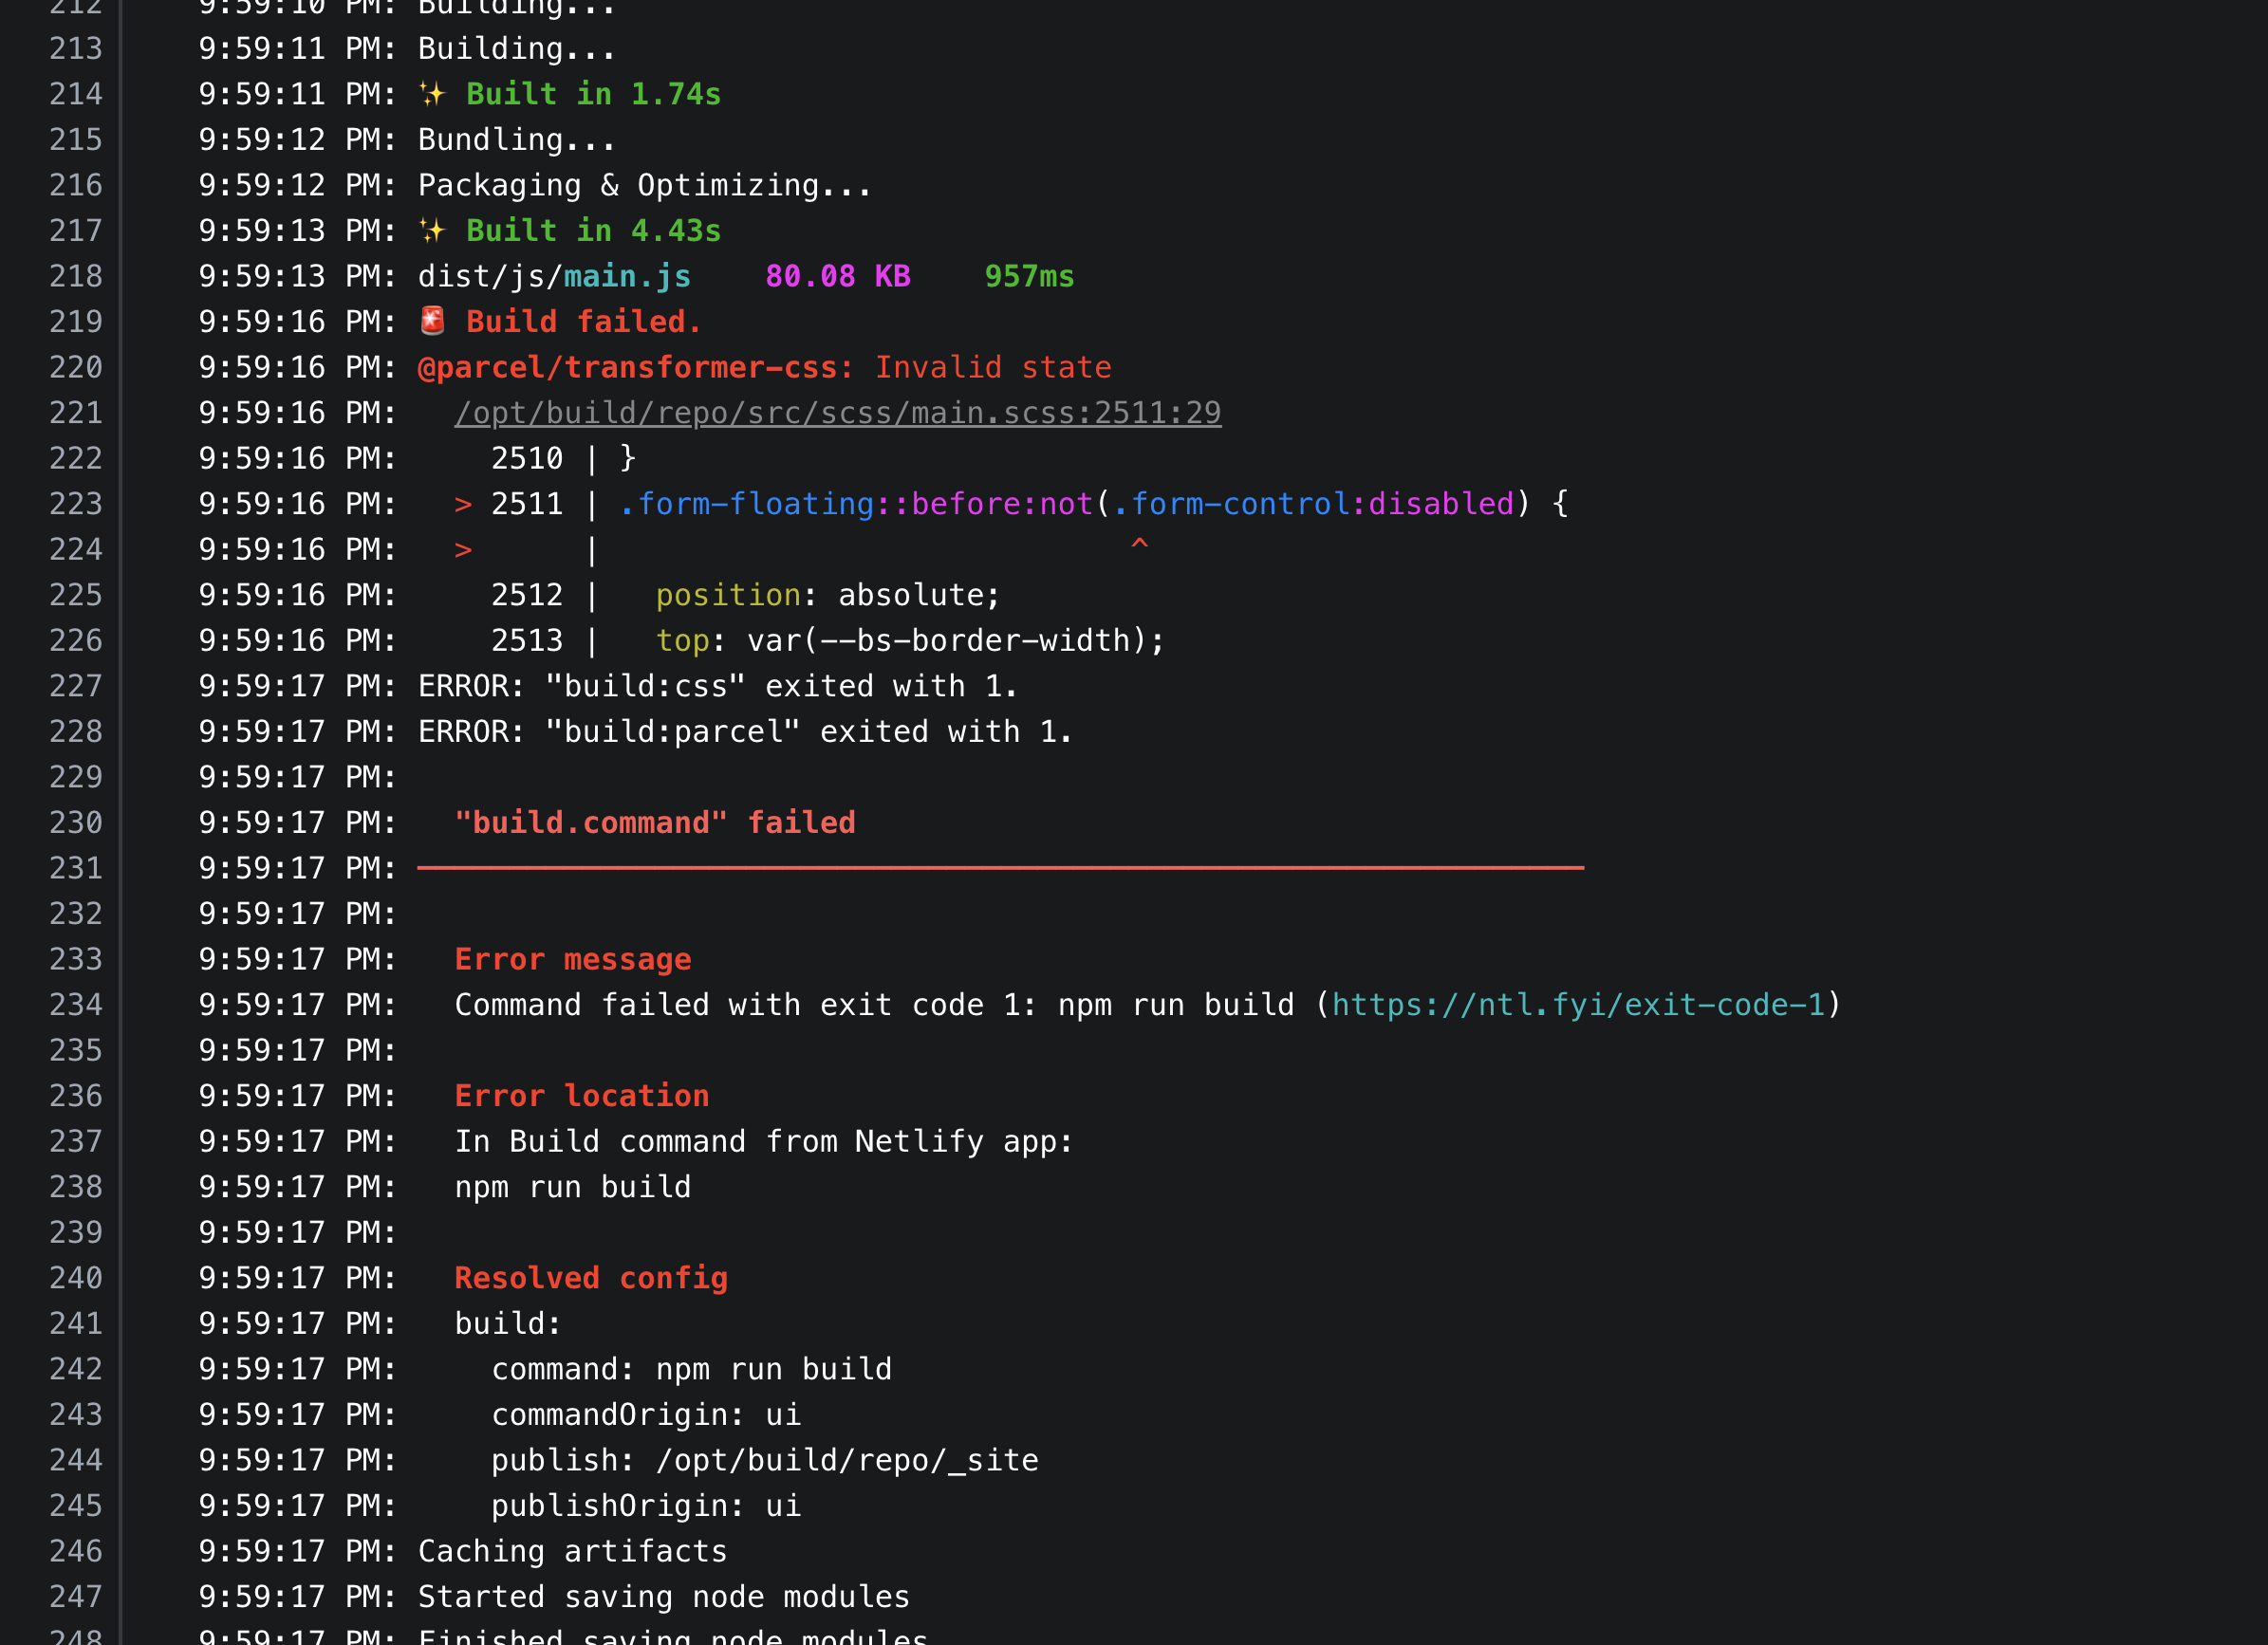The width and height of the screenshot is (2268, 1645).
Task: Click the 'top: var(--bs-border-width);' code line
Action: pos(911,640)
